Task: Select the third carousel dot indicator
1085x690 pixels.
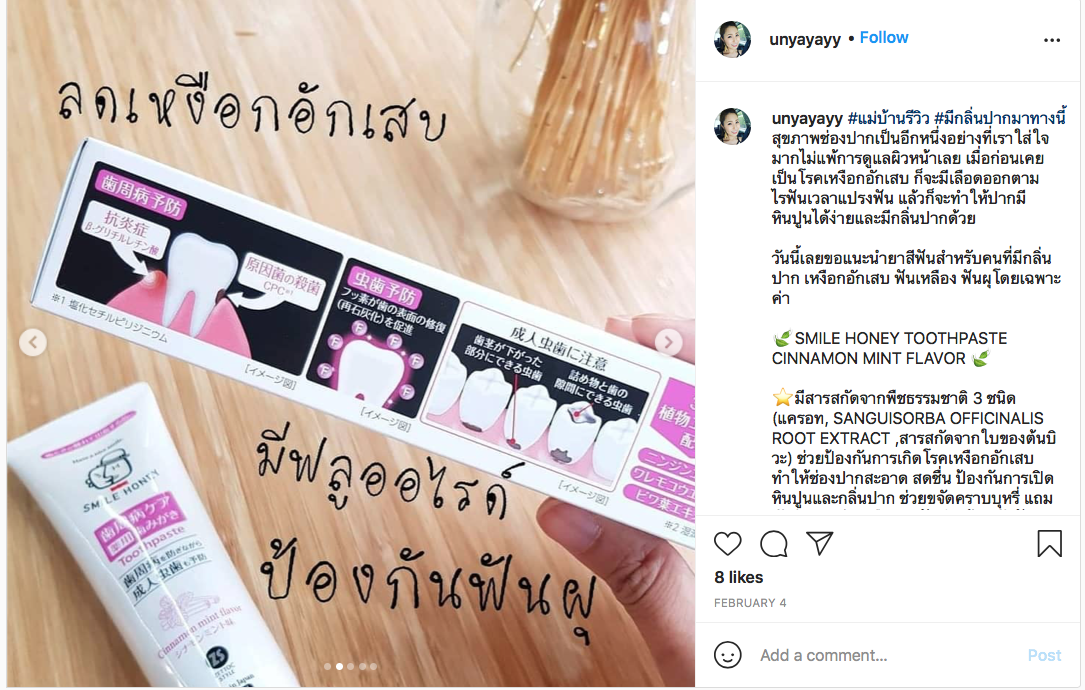Action: click(x=351, y=666)
